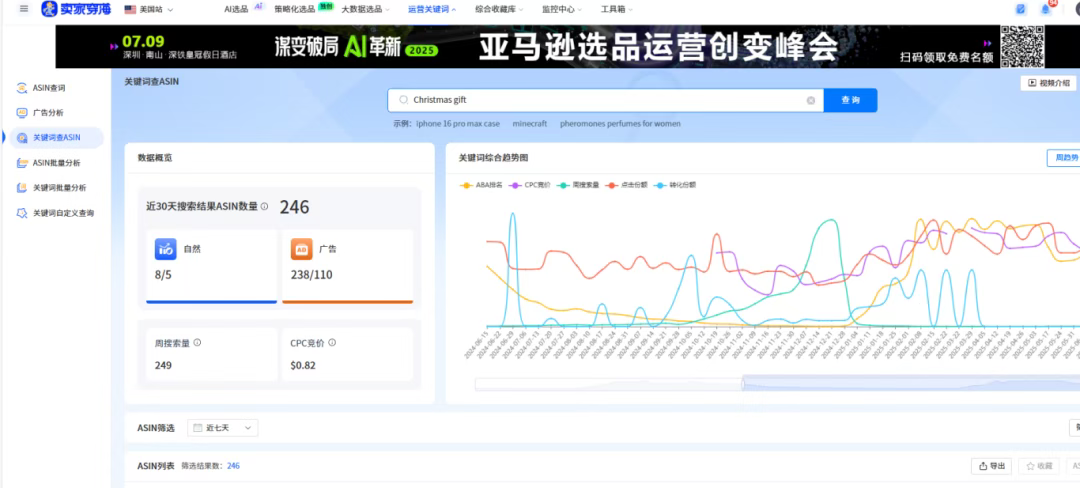
Task: Click the blue edit note icon in header
Action: [x=1021, y=10]
